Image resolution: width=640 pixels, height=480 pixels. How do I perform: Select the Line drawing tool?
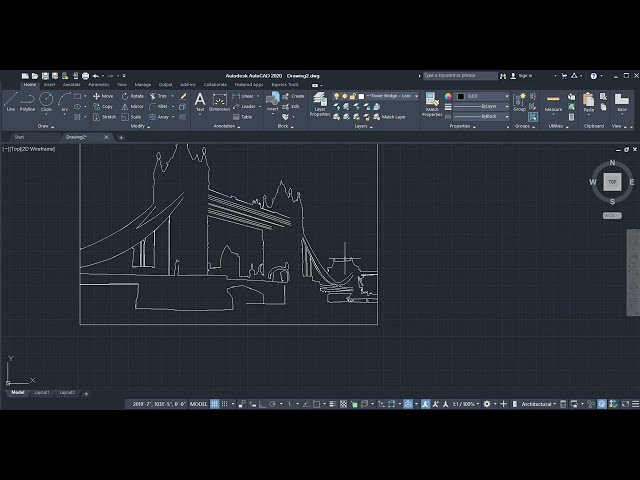tap(11, 102)
